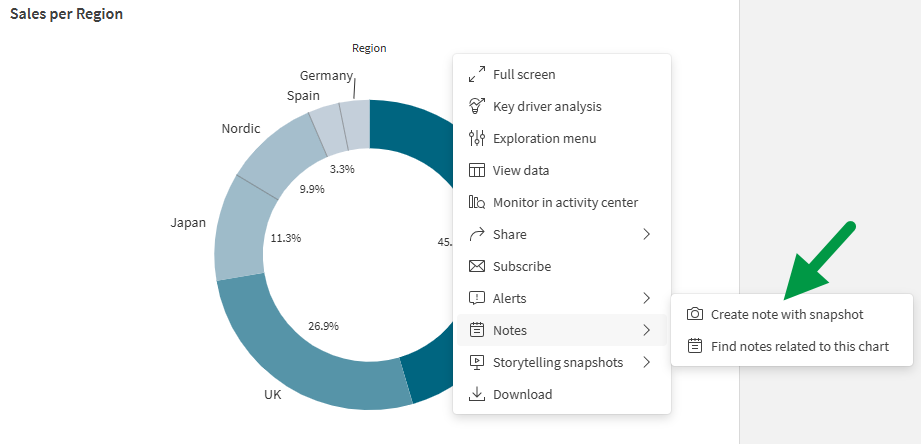Expand the Share submenu arrow

(647, 234)
